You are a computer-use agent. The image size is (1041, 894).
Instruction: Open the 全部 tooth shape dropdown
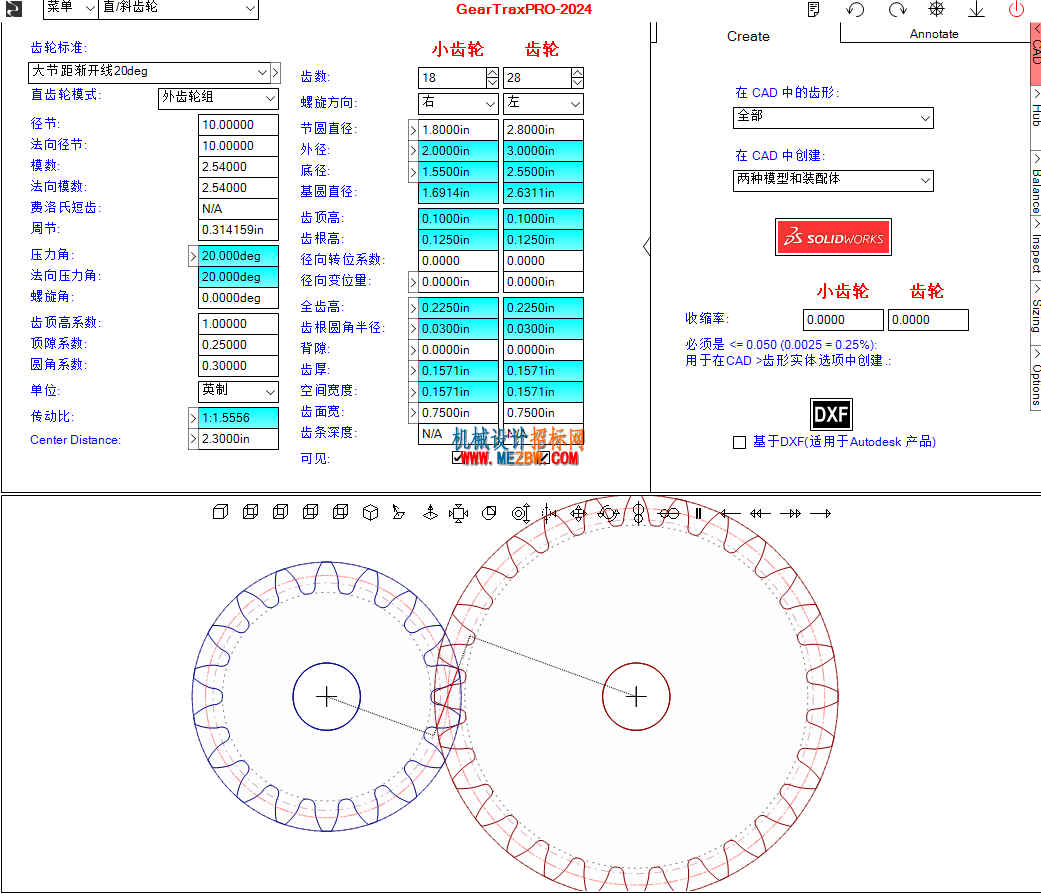(x=833, y=117)
